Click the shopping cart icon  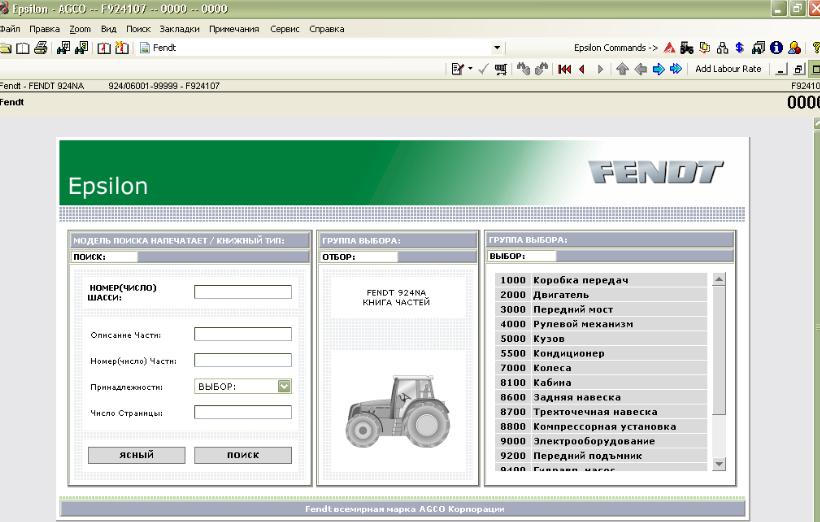(x=500, y=69)
